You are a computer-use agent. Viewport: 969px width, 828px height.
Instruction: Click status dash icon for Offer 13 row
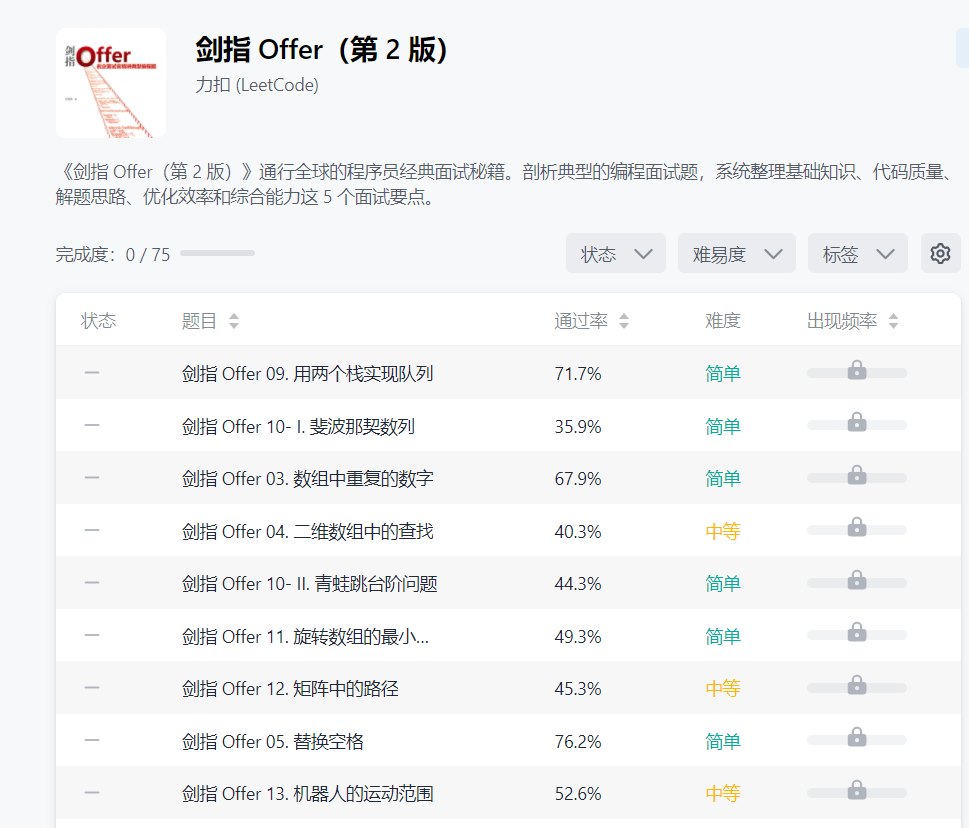click(92, 793)
